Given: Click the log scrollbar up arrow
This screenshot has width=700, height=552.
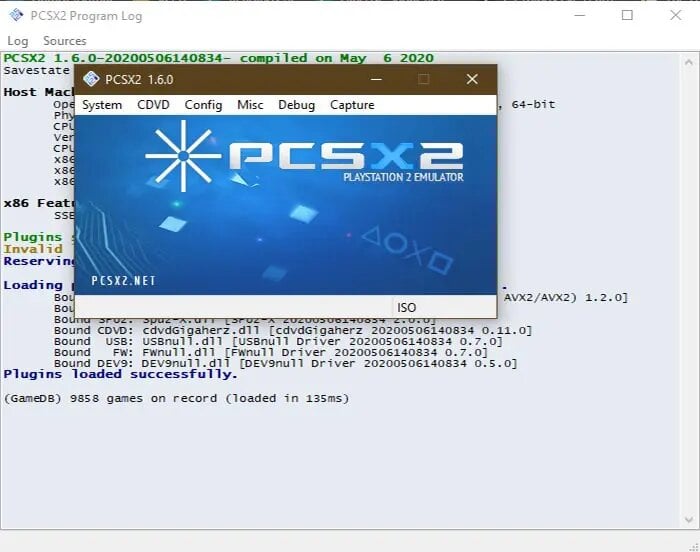Looking at the screenshot, I should [689, 63].
